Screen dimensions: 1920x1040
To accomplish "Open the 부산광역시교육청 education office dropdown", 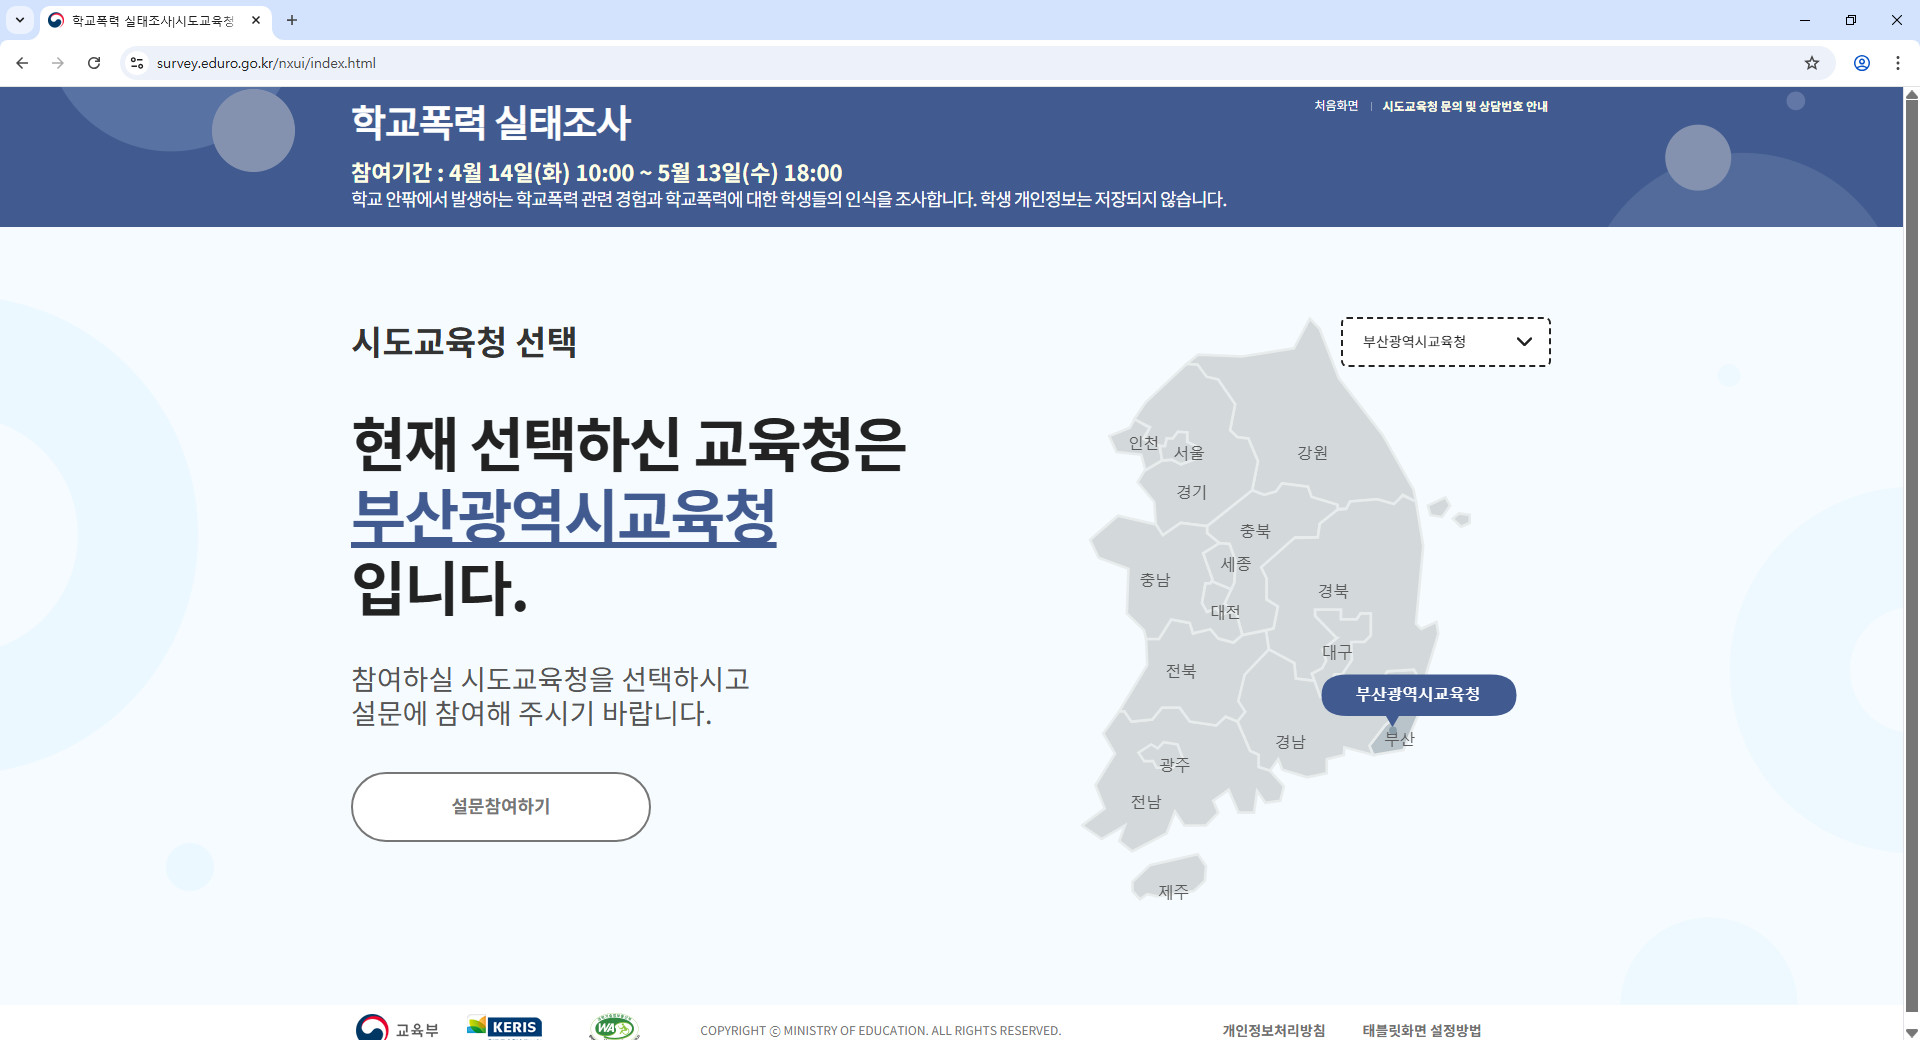I will click(x=1444, y=342).
